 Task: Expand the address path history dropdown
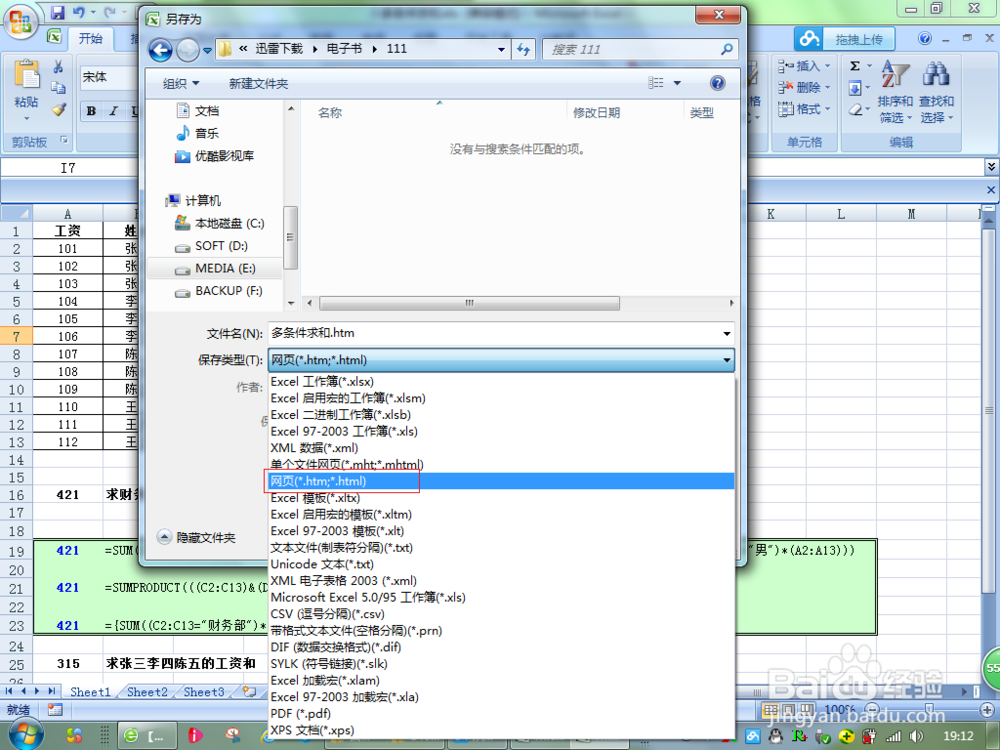tap(501, 49)
